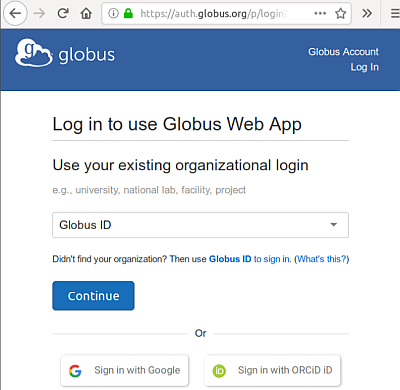Click the dropdown arrow in organization selector
This screenshot has height=390, width=400.
click(x=333, y=225)
